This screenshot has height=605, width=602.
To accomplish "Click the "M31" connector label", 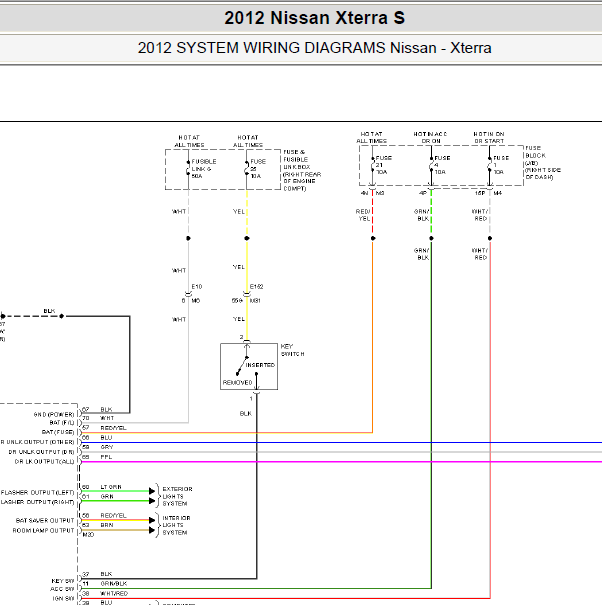I will [x=255, y=301].
